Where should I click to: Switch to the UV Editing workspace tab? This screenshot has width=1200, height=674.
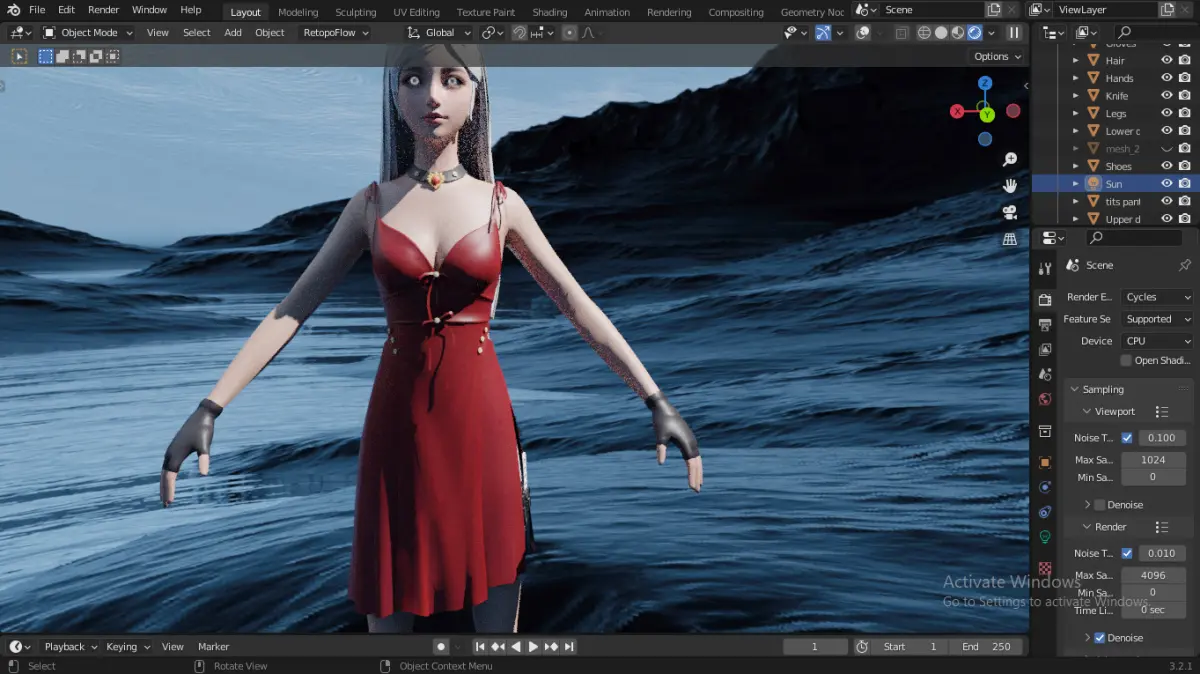416,12
